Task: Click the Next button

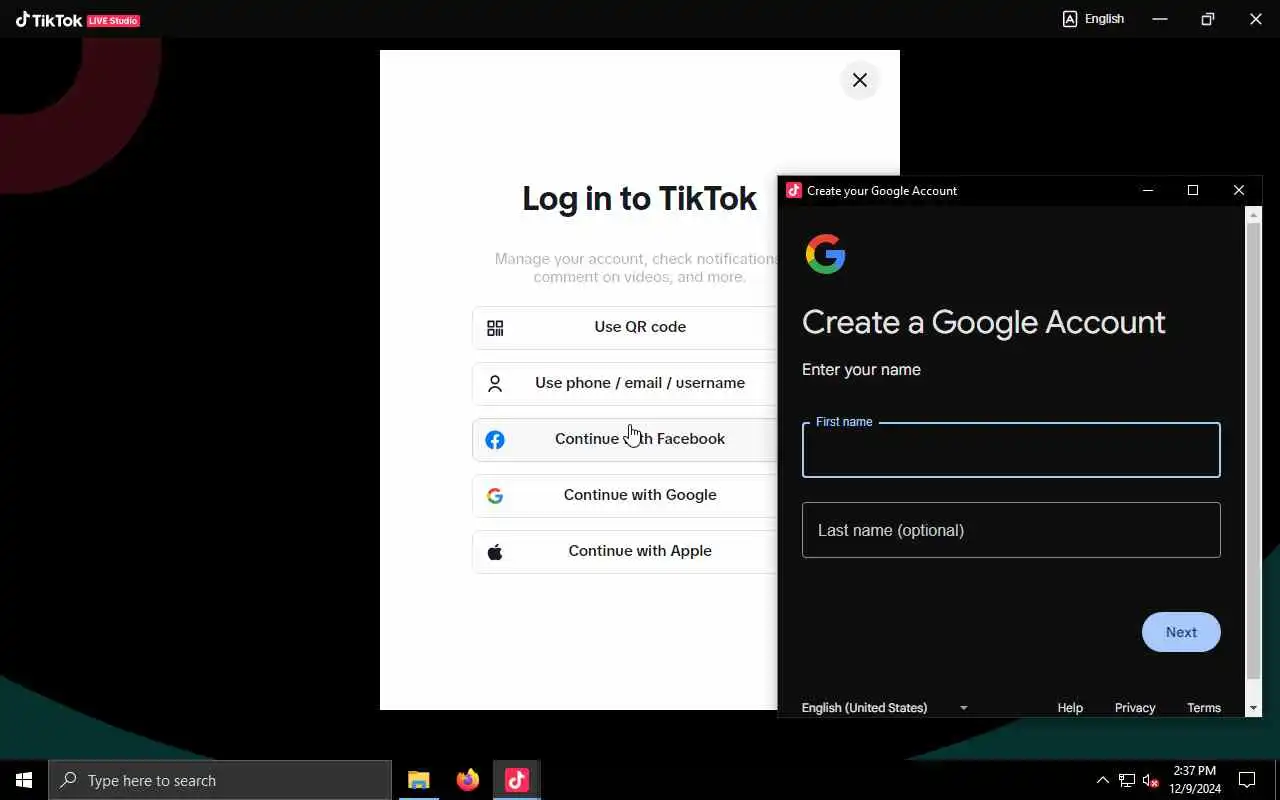Action: point(1181,632)
